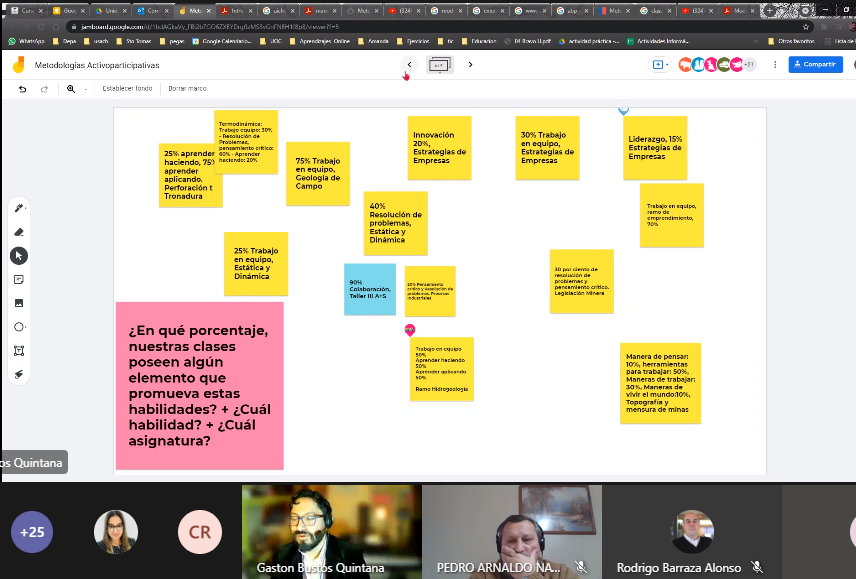Screen dimensions: 856x579
Task: Select the Manera de pensar 10% note
Action: tap(661, 383)
